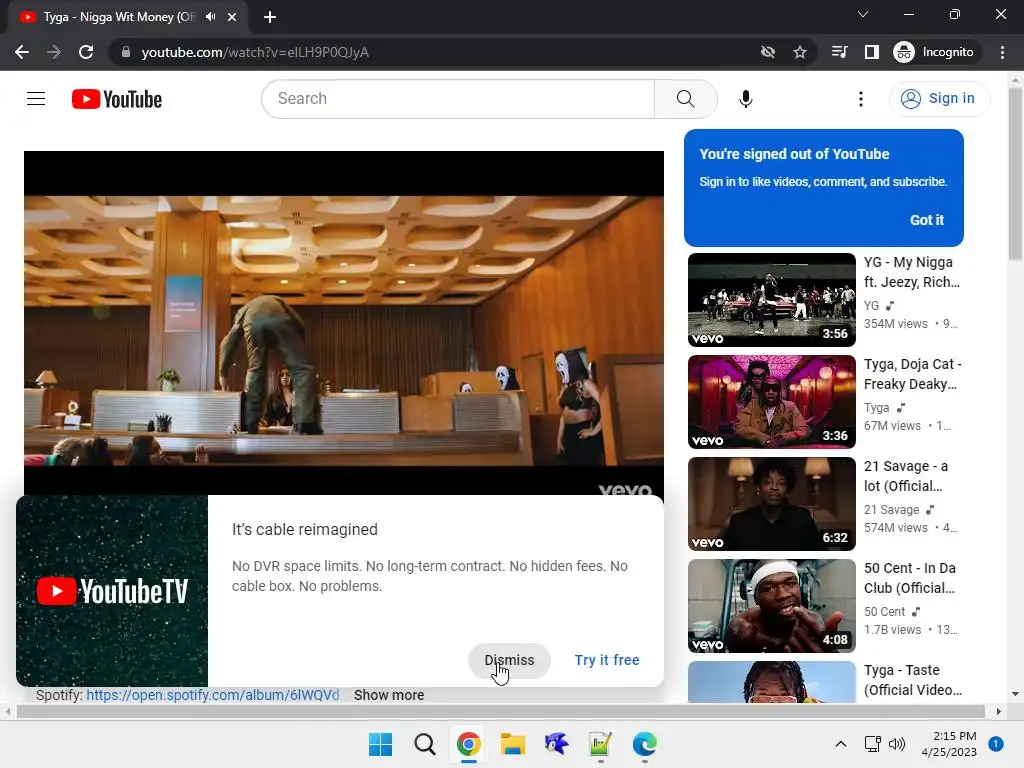The image size is (1024, 768).
Task: Open File Explorer from taskbar
Action: pos(513,744)
